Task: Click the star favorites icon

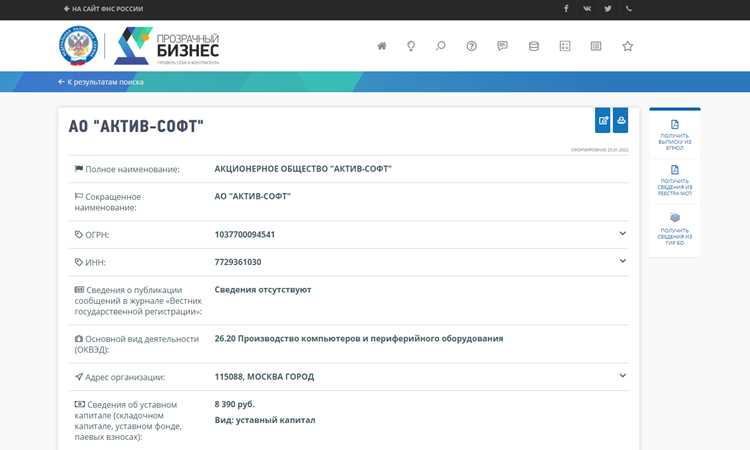Action: point(628,46)
